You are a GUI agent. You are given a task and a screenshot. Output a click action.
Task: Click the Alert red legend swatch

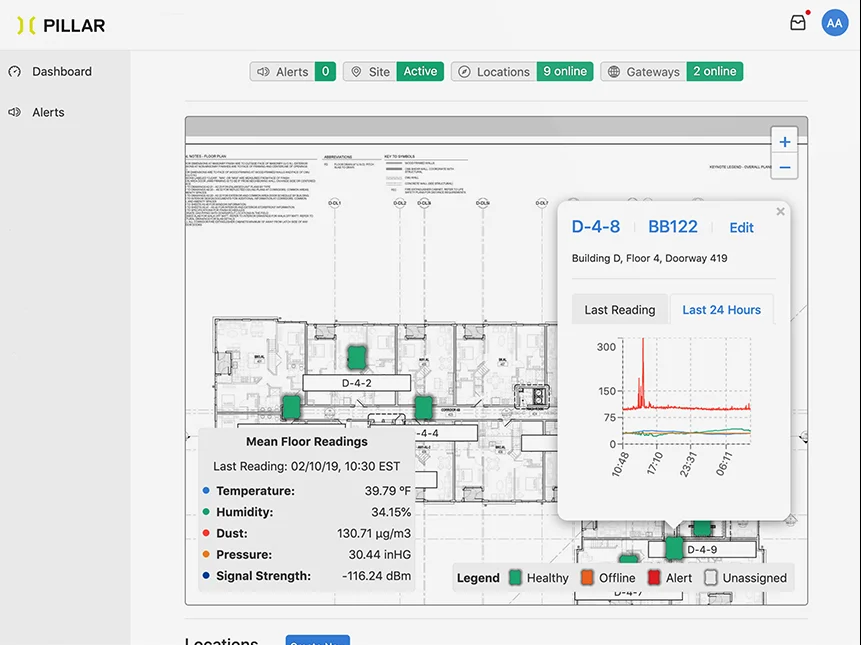[654, 577]
